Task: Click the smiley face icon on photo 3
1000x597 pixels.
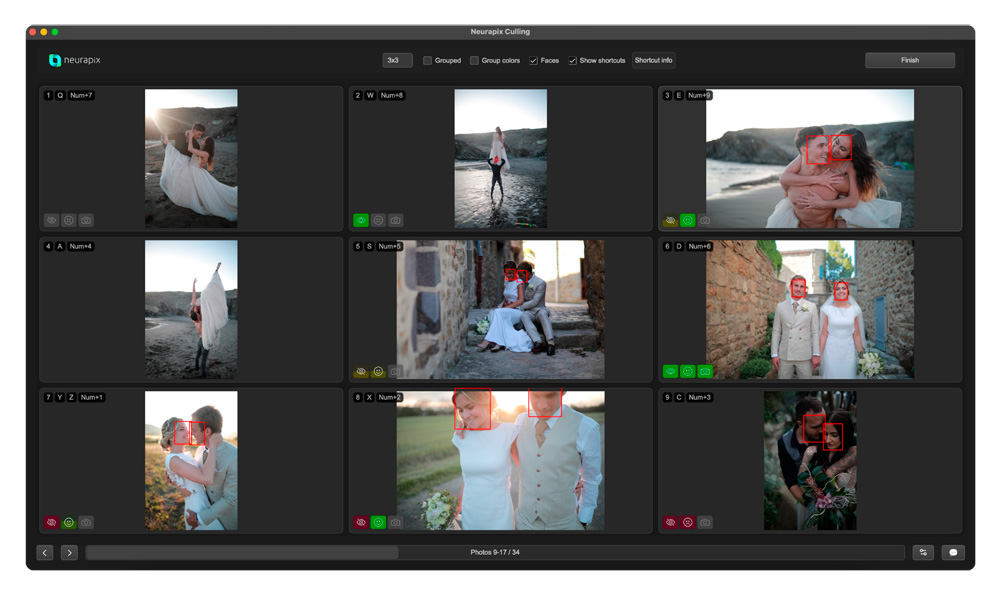Action: pos(687,220)
